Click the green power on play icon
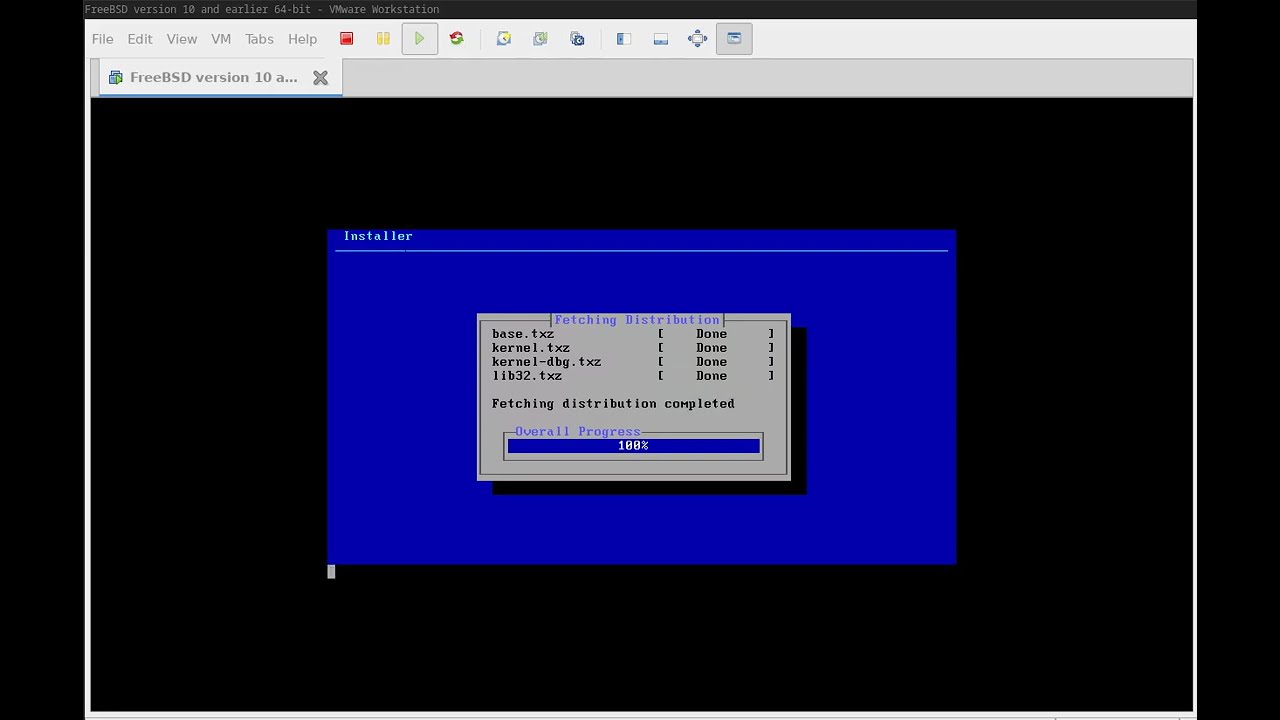 [x=420, y=39]
